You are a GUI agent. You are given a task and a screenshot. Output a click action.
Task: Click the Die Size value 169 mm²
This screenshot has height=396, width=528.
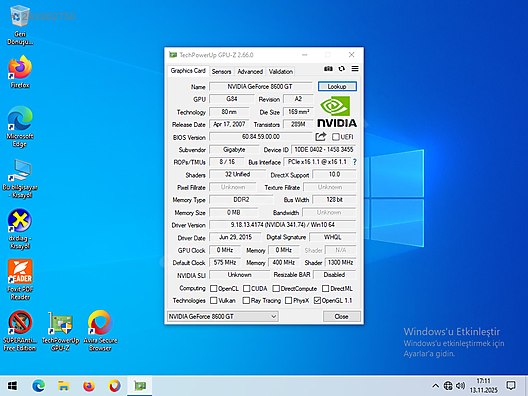298,112
